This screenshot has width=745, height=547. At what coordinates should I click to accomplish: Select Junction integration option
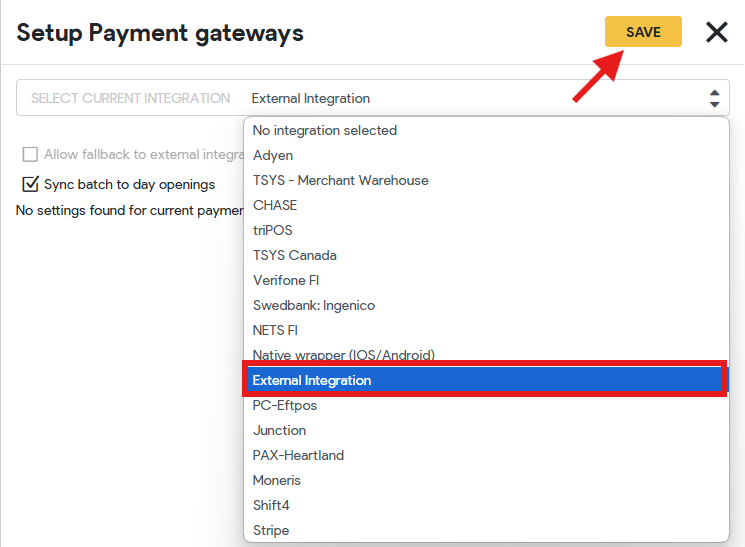(486, 430)
